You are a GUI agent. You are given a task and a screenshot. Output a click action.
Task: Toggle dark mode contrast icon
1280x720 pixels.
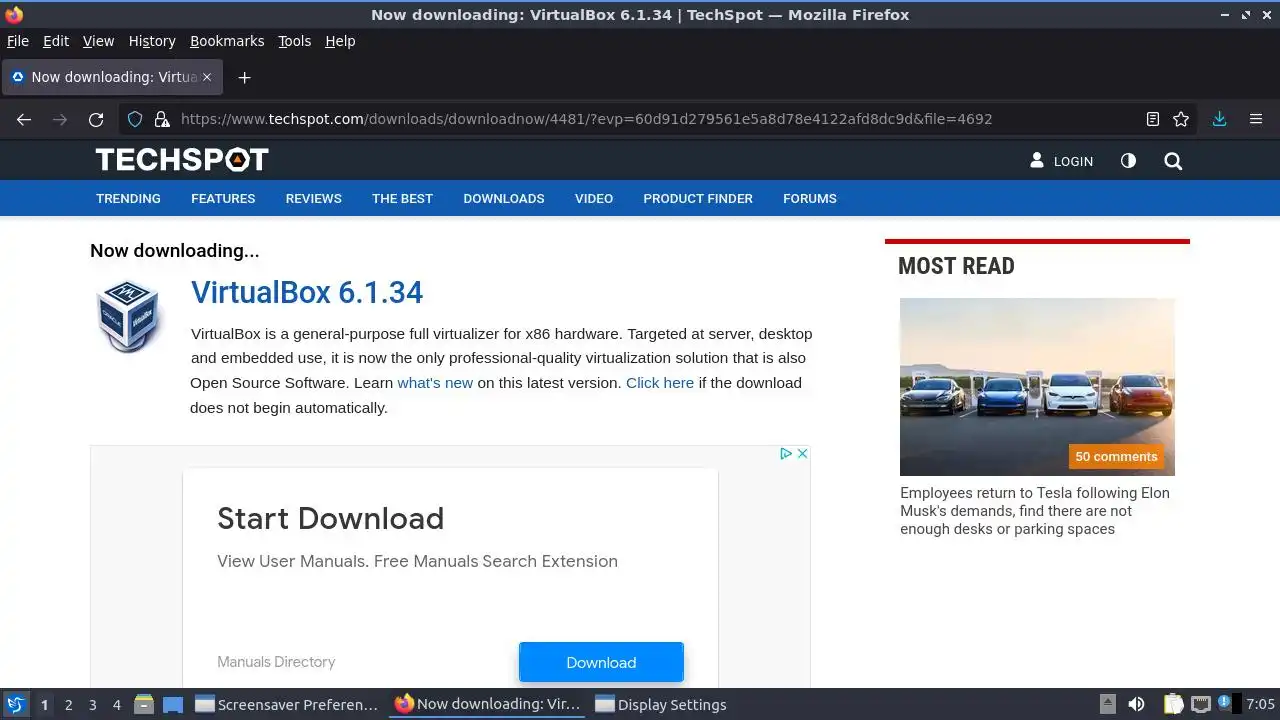[1128, 161]
